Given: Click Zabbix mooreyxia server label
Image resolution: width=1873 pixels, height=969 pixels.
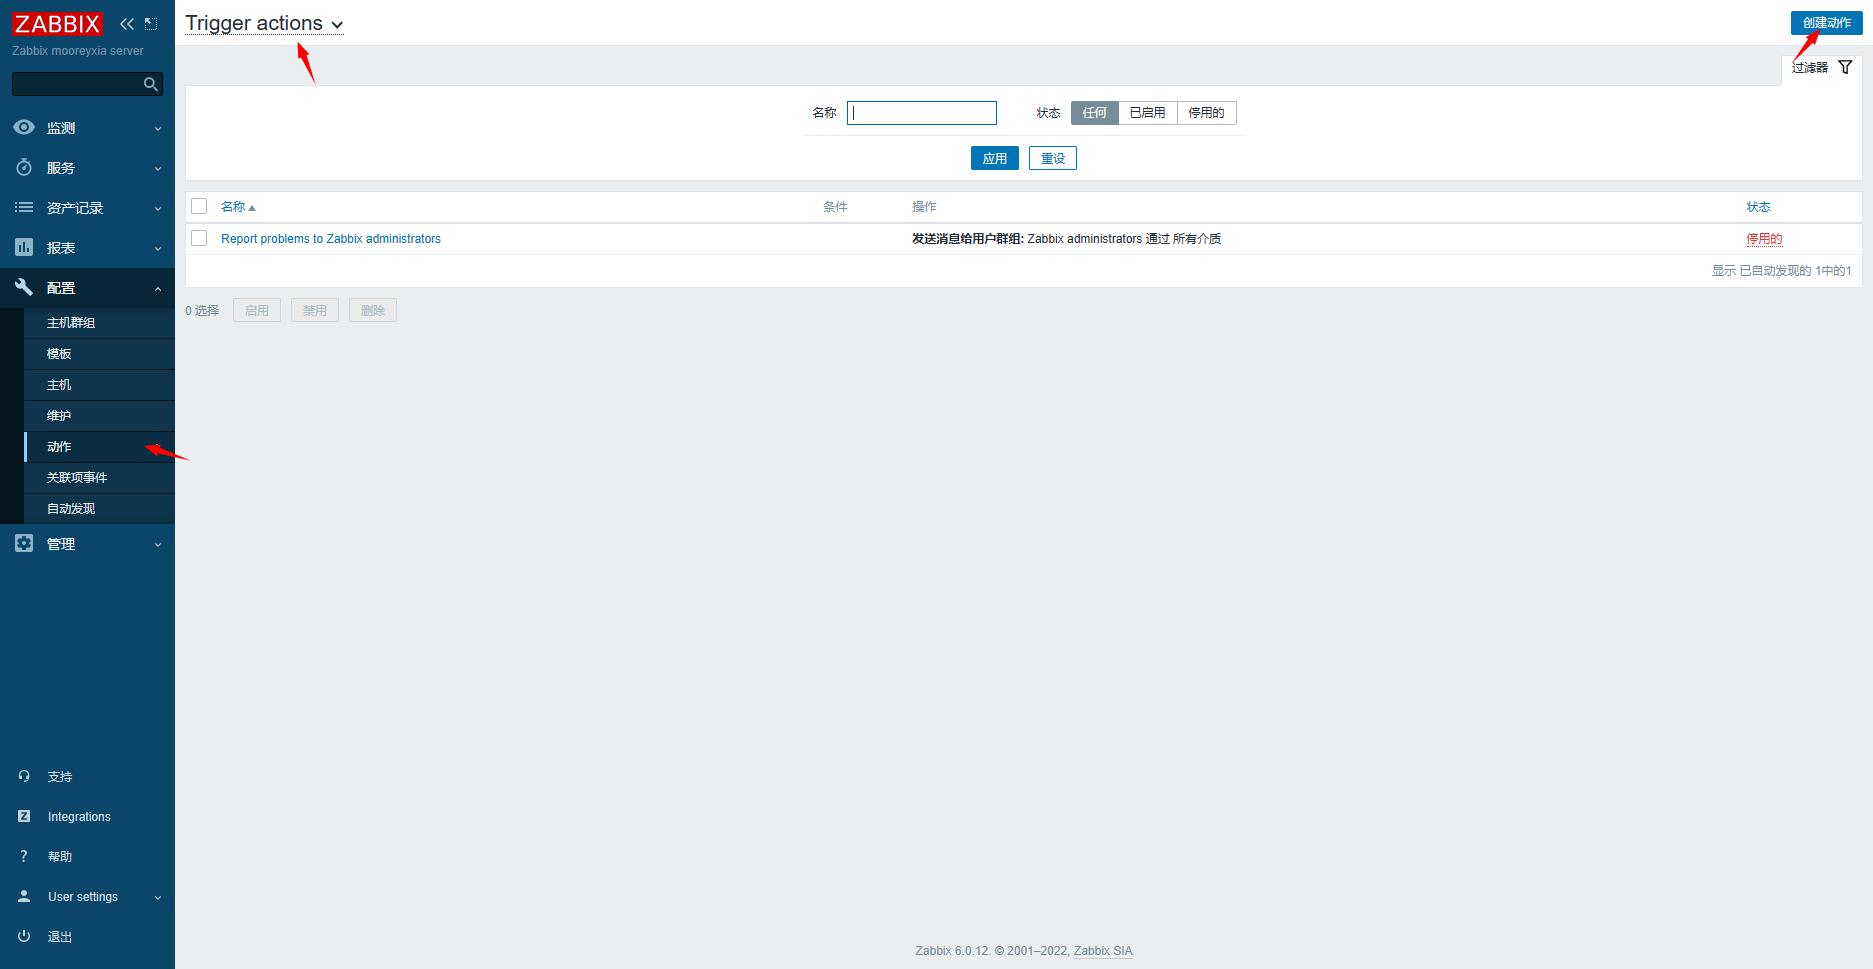Looking at the screenshot, I should 78,51.
